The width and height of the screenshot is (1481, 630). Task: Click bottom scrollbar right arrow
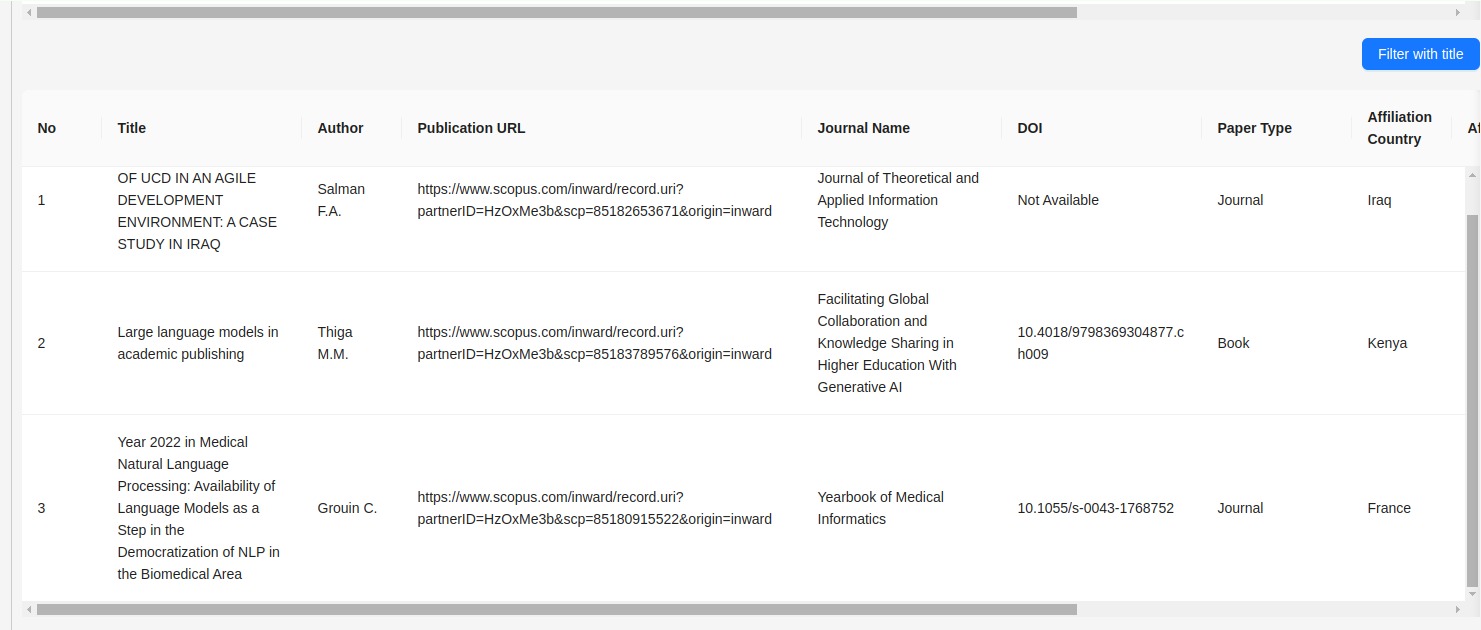[x=1459, y=609]
